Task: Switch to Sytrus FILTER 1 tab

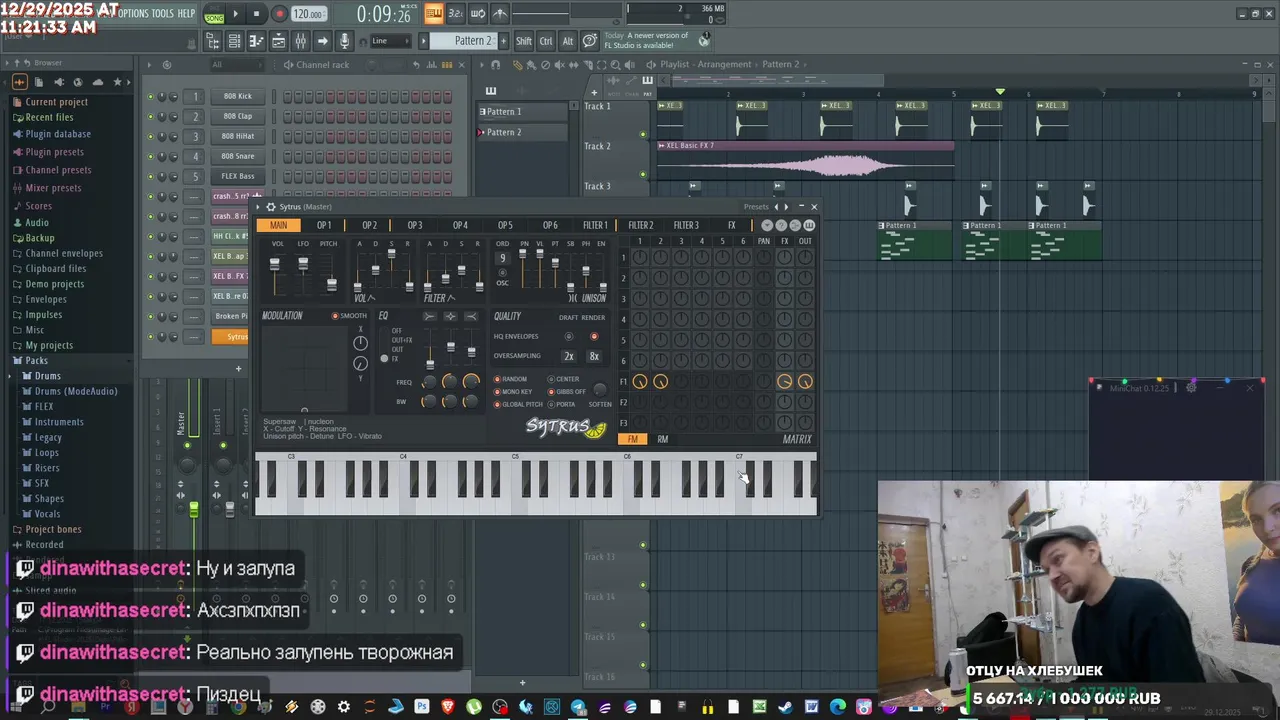Action: coord(595,226)
